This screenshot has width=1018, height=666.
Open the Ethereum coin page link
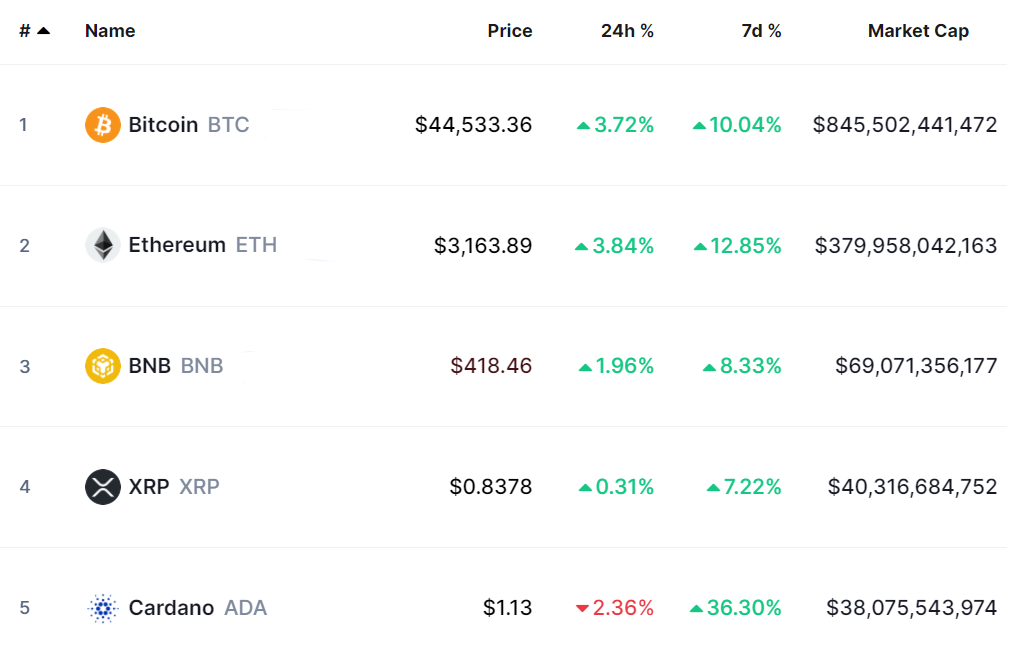pyautogui.click(x=177, y=245)
